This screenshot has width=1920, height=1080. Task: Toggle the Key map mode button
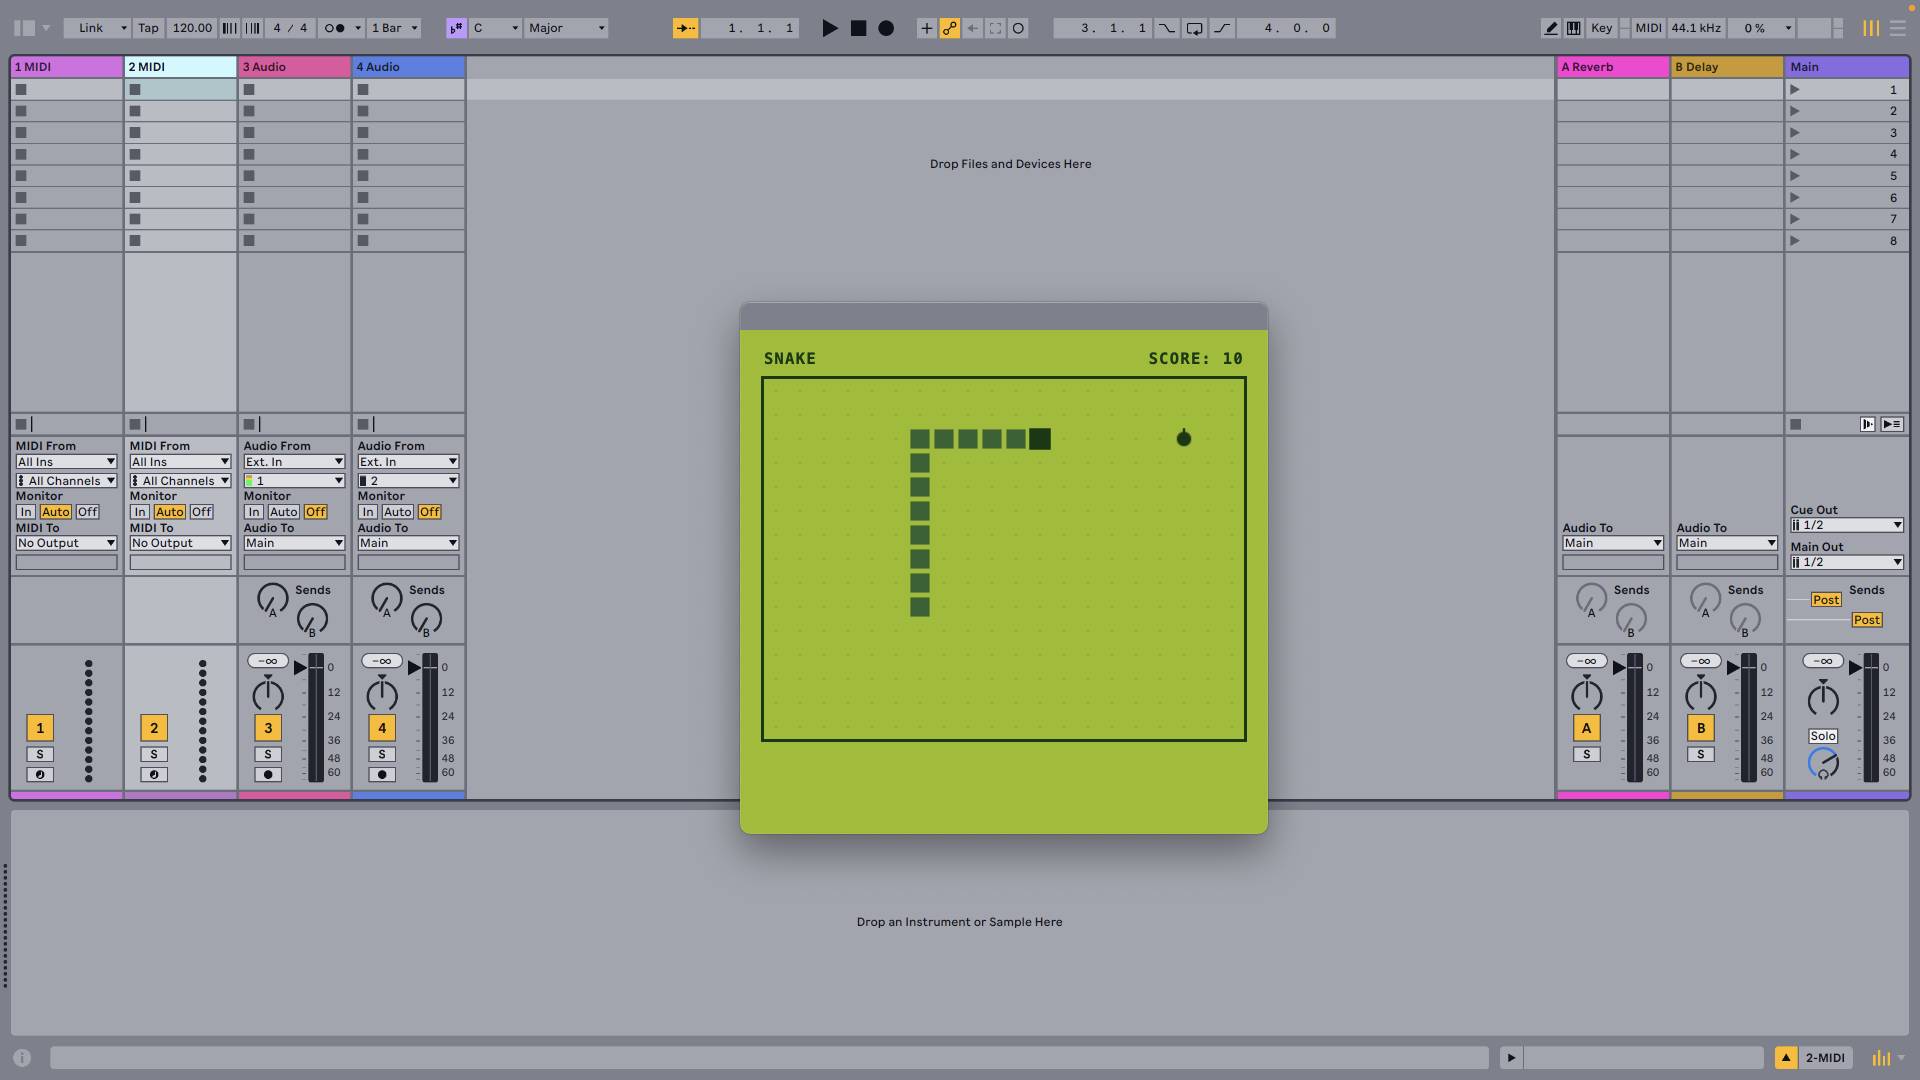[1602, 28]
